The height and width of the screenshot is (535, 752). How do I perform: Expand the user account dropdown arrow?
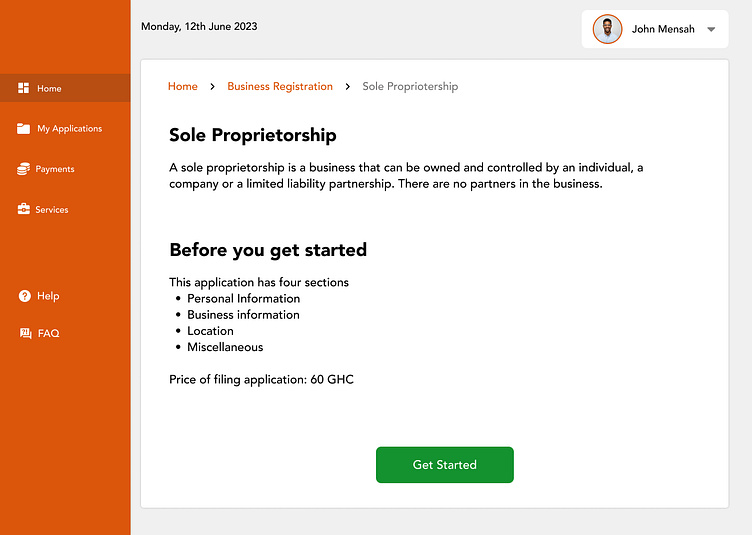[x=711, y=30]
